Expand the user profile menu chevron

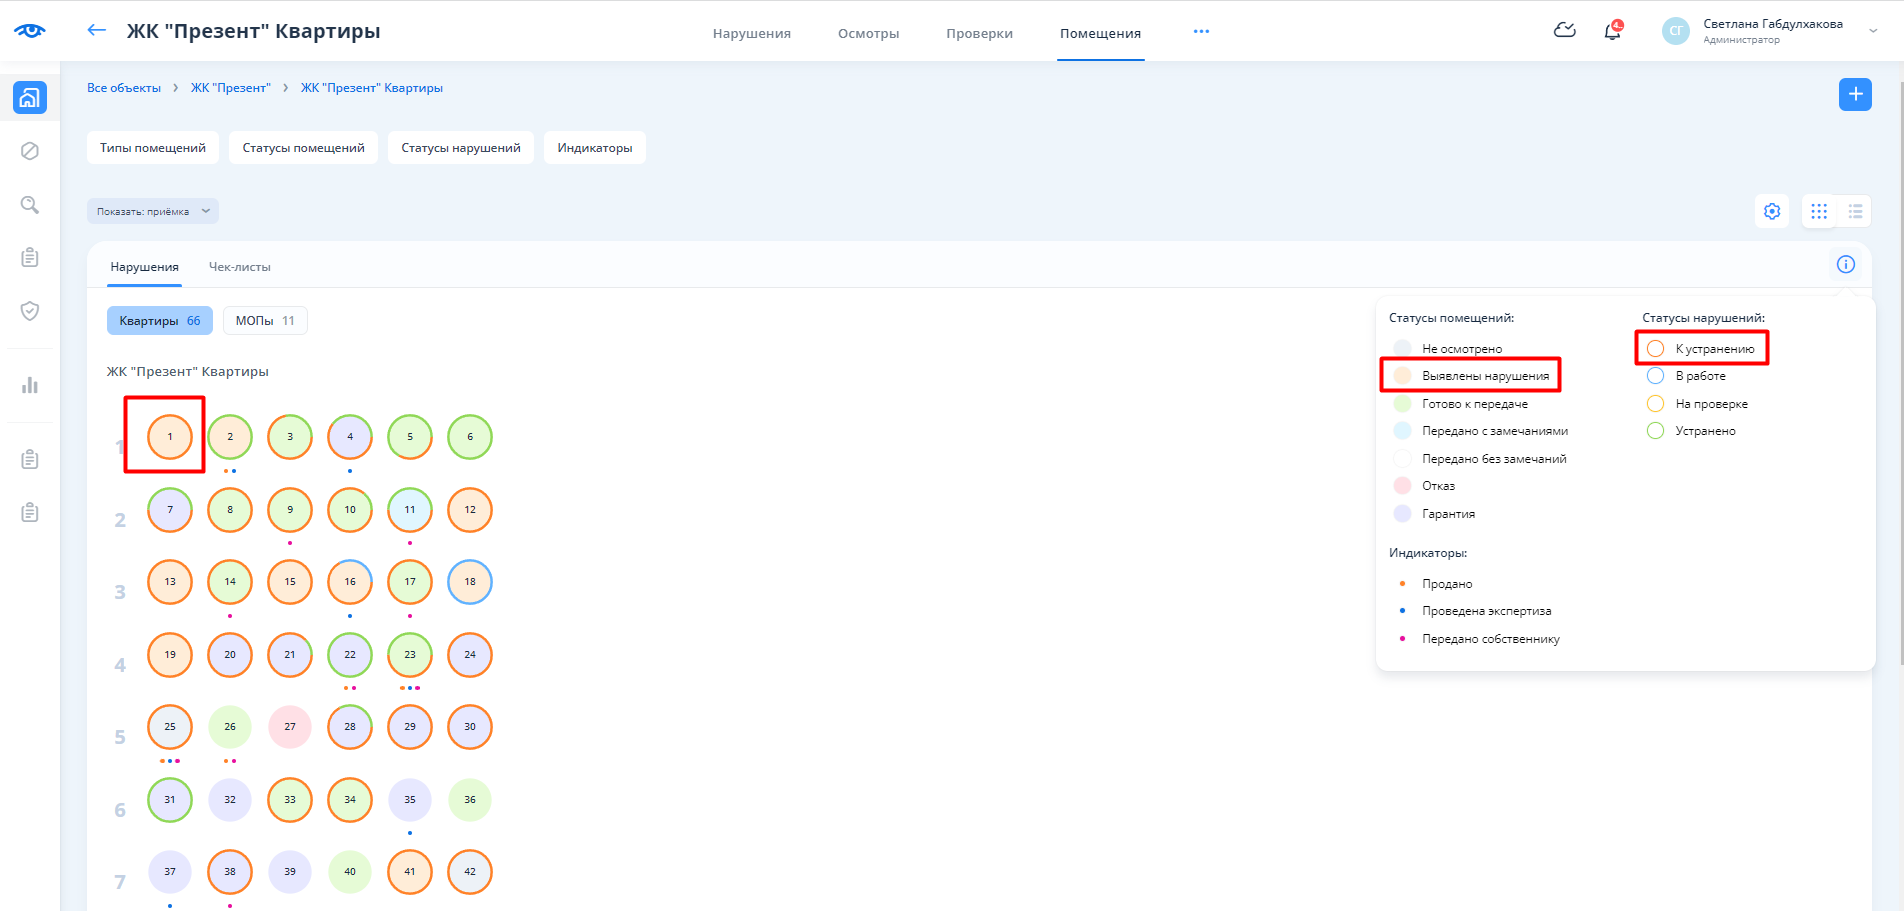tap(1873, 31)
